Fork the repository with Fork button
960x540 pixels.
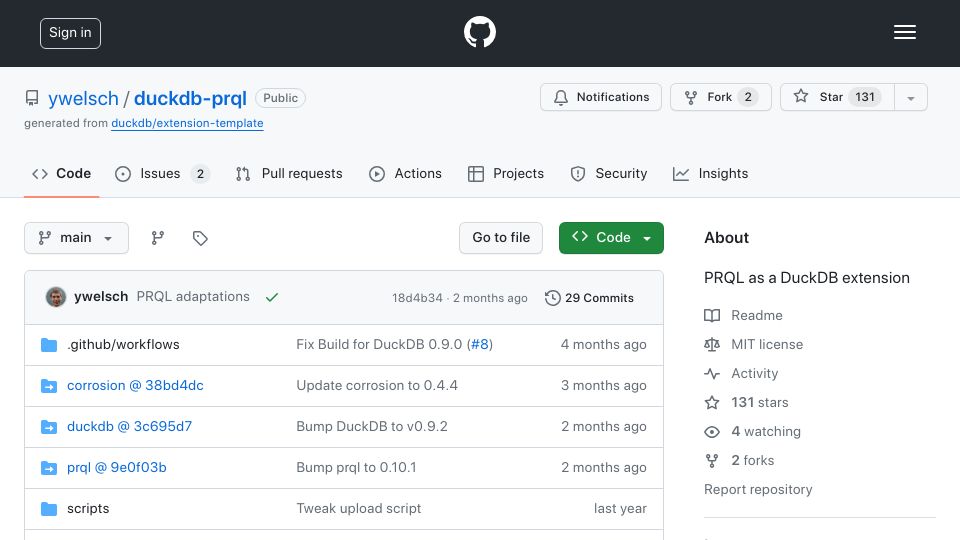click(x=721, y=97)
